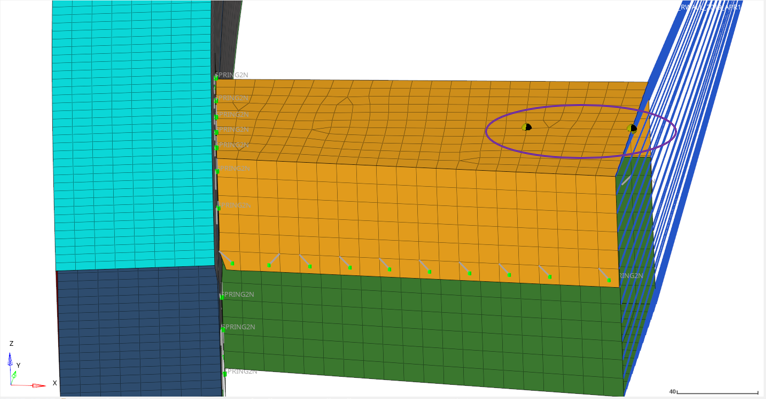766x399 pixels.
Task: Pick the SPRING2N label at right end of spring row
Action: pyautogui.click(x=631, y=276)
